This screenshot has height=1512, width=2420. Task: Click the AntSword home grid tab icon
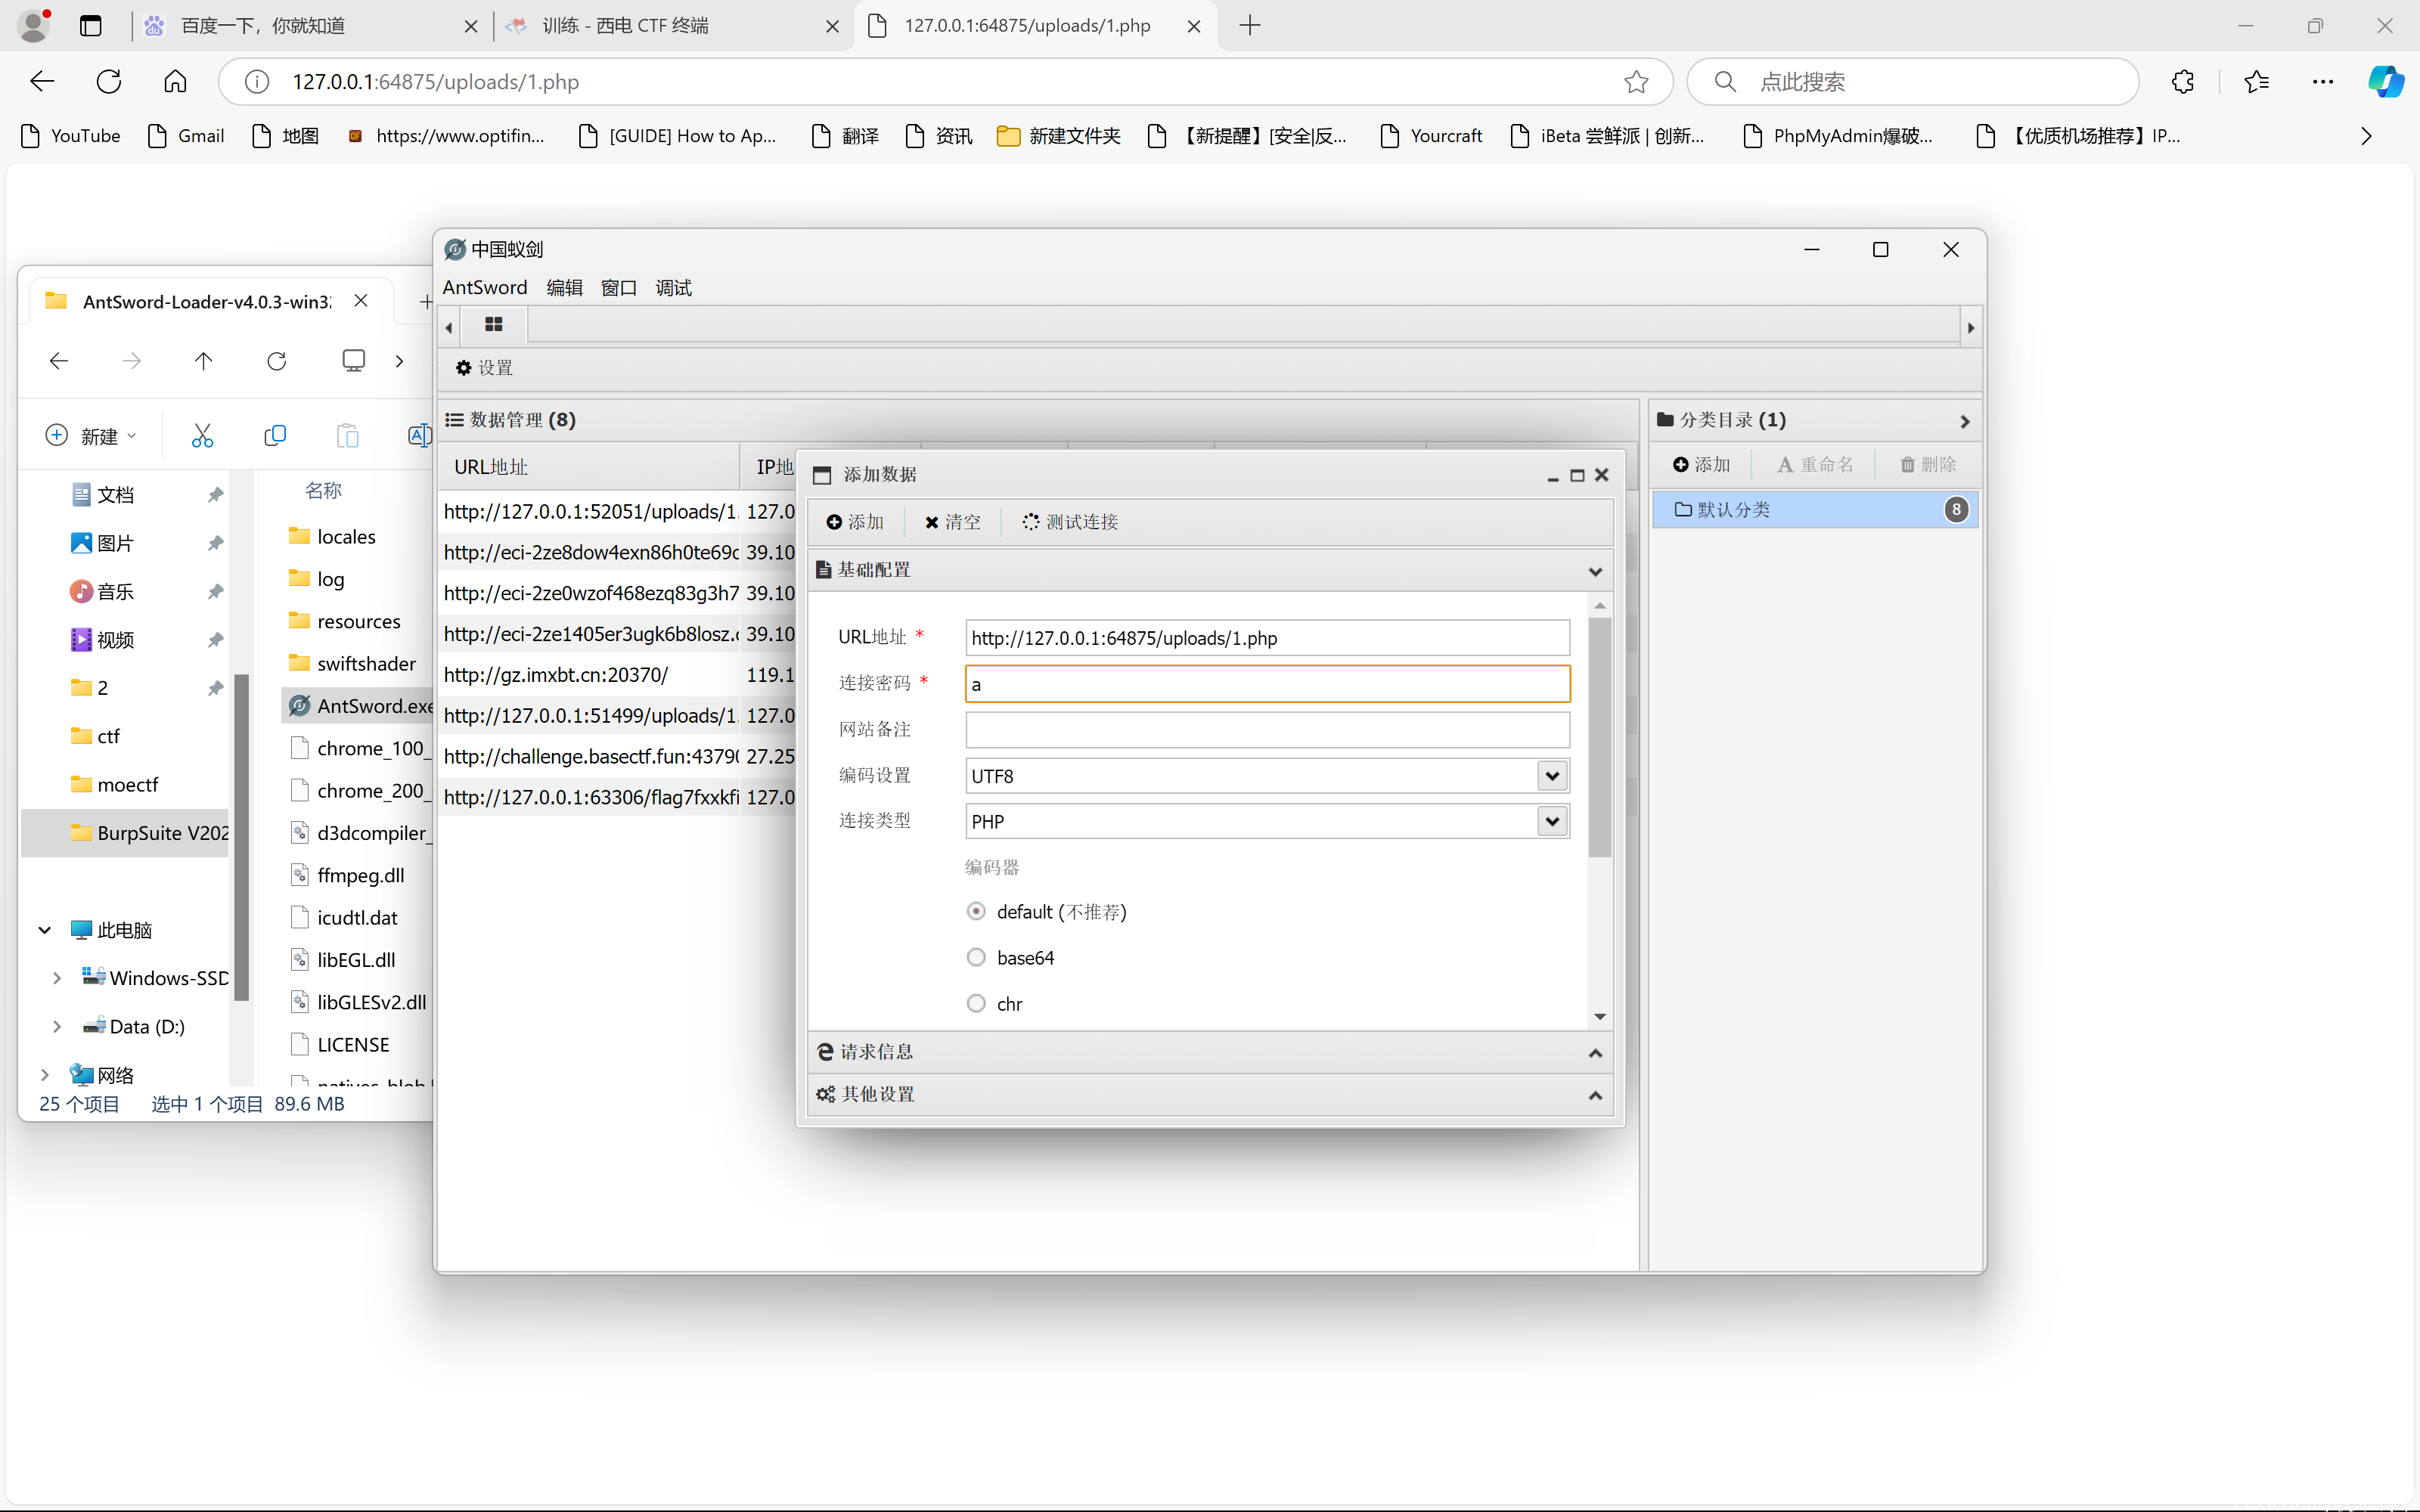click(493, 325)
